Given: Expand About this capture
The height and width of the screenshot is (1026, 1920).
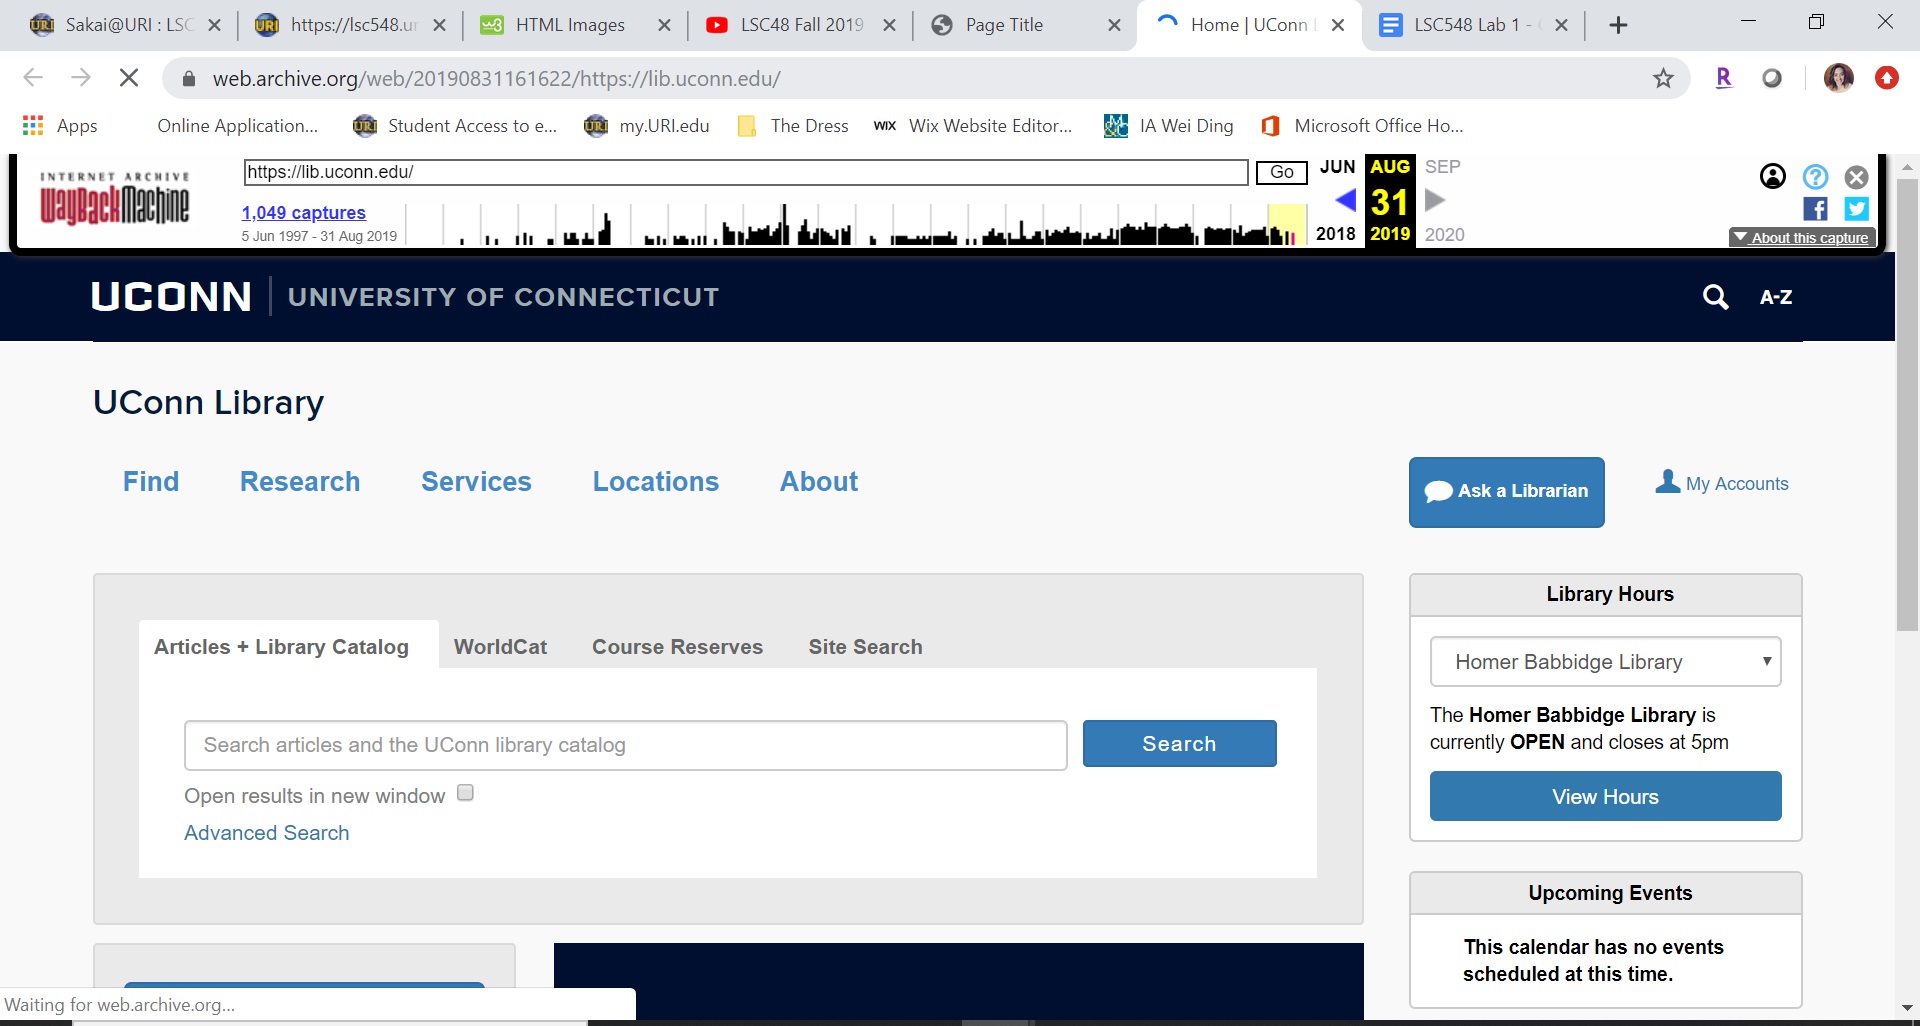Looking at the screenshot, I should point(1802,238).
